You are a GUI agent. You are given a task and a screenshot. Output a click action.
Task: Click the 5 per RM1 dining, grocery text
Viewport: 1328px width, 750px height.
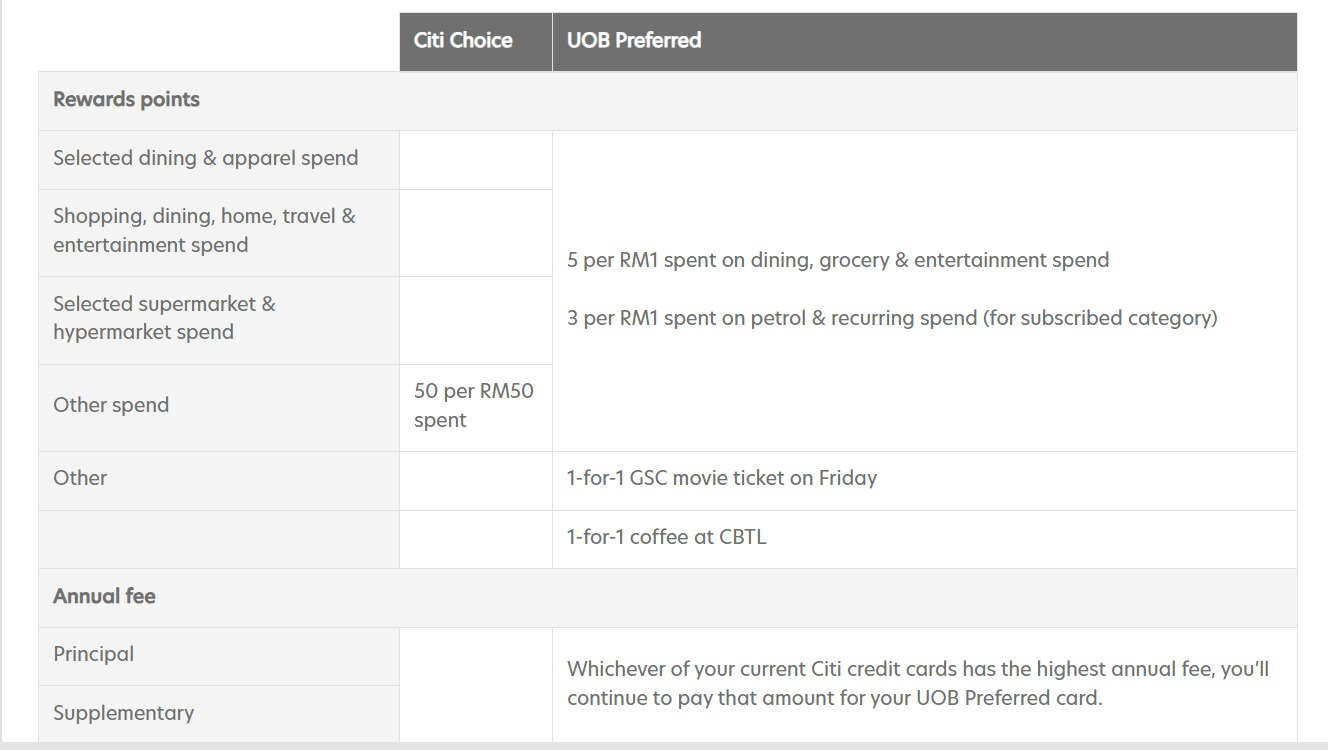(x=838, y=260)
